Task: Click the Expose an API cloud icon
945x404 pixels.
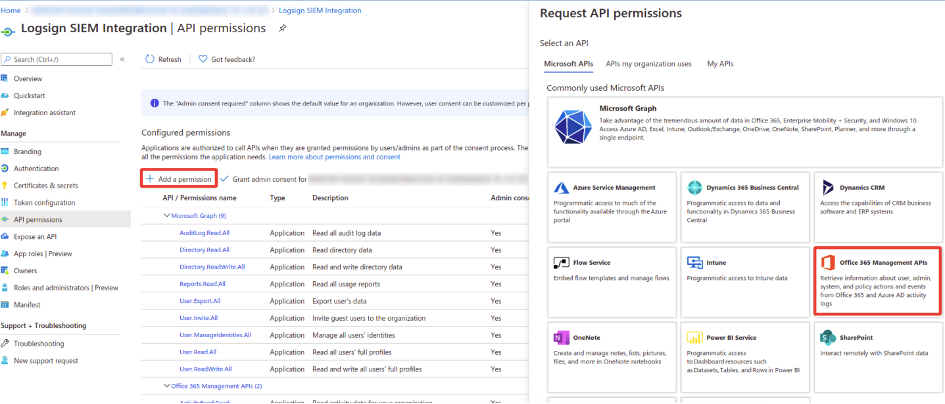Action: click(5, 236)
